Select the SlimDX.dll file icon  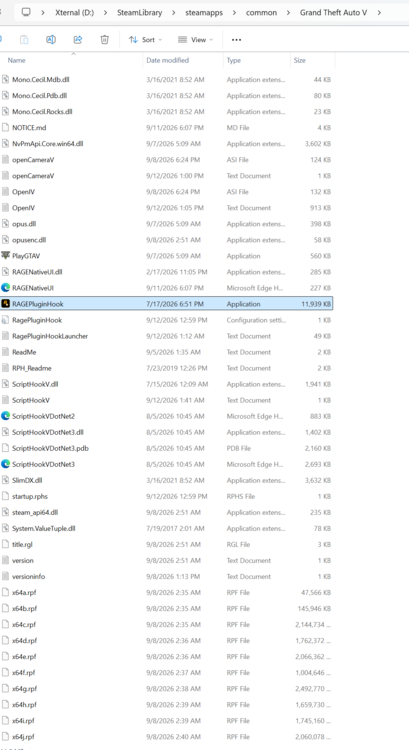point(6,480)
